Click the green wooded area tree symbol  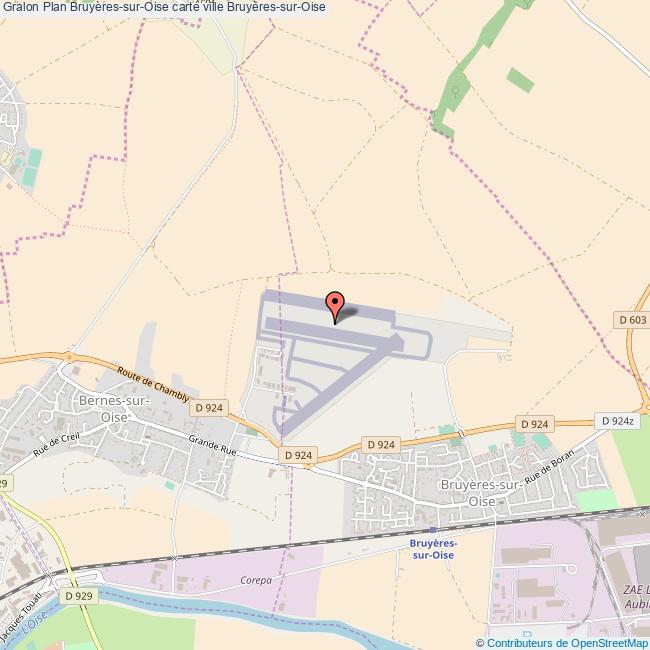456,90
